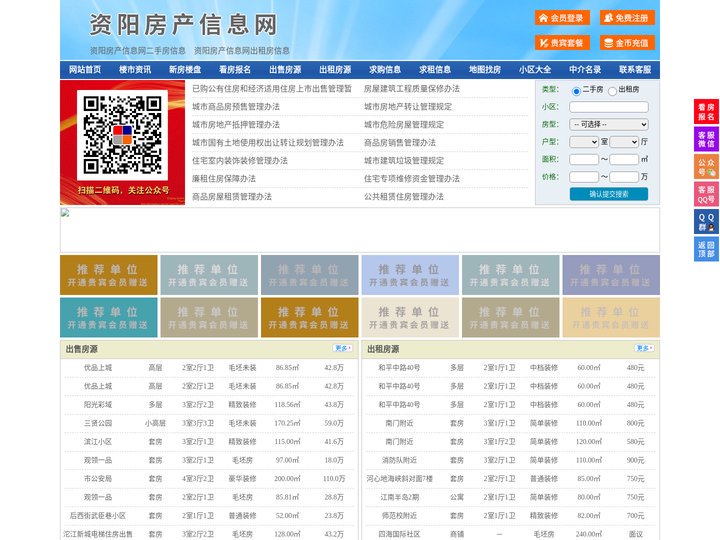Click the 资阳房产信息网 site logo title

pos(184,24)
